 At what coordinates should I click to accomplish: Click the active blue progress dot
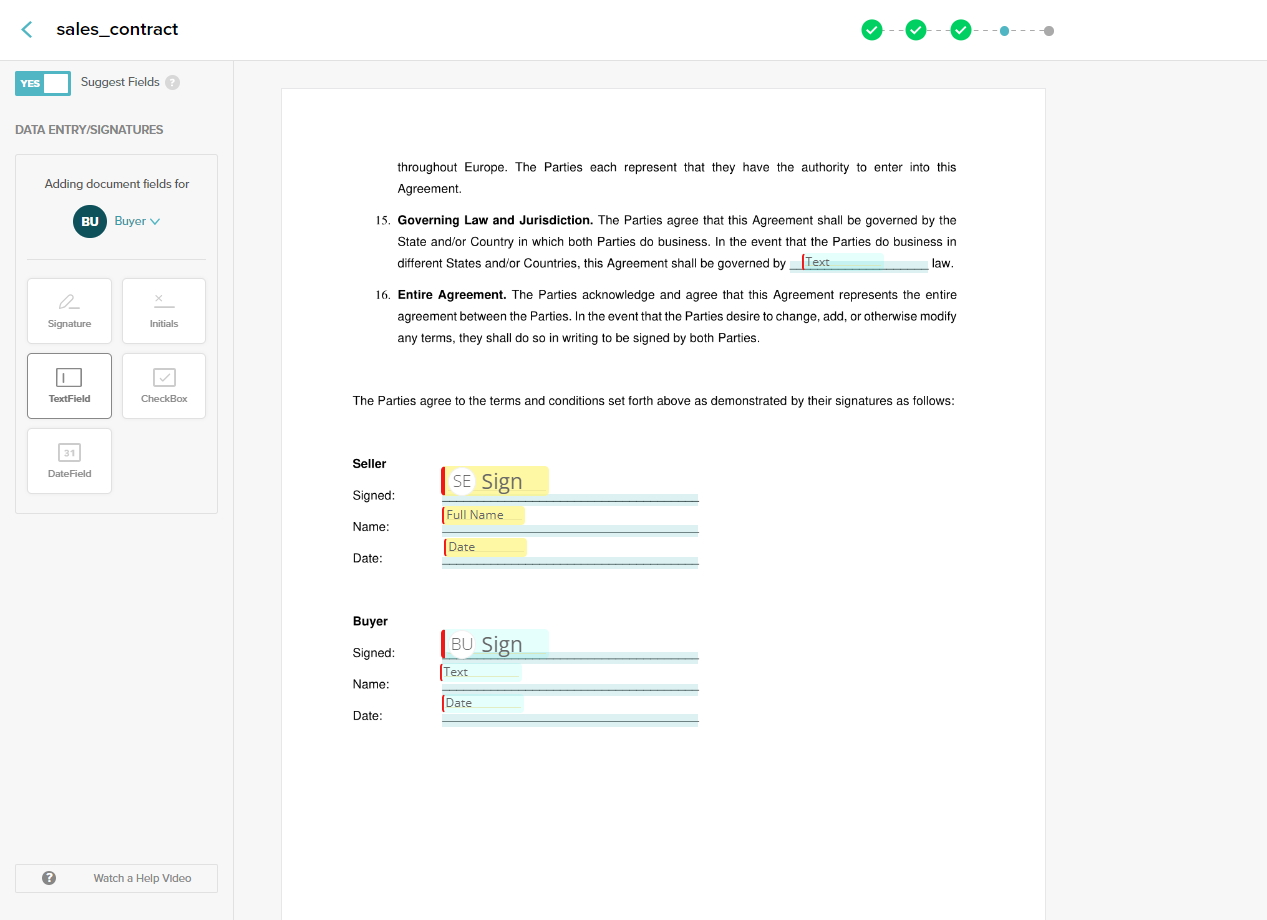coord(1004,30)
